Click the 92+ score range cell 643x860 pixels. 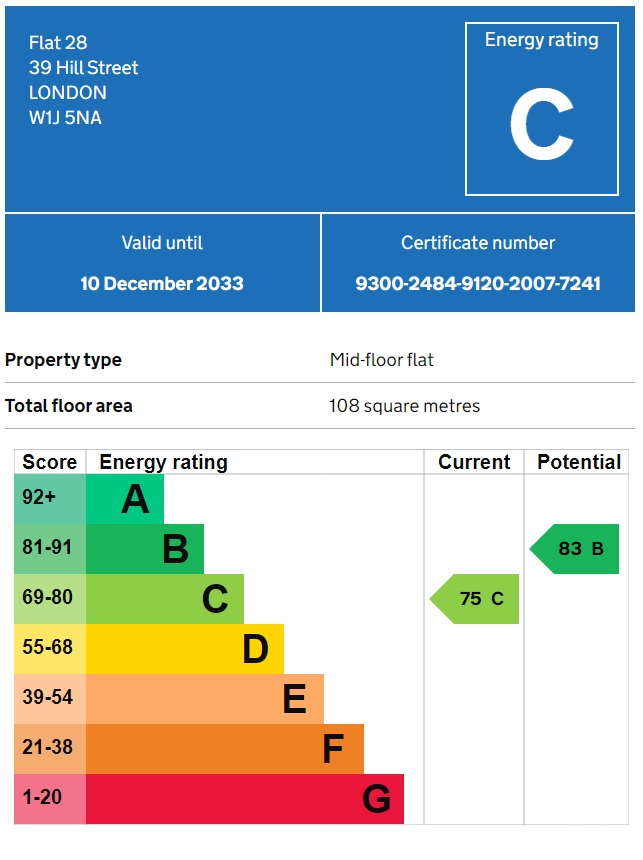(50, 499)
